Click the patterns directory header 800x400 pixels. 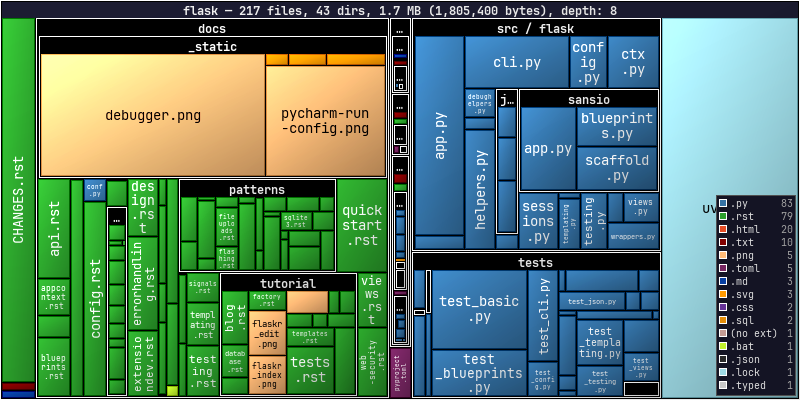(257, 190)
